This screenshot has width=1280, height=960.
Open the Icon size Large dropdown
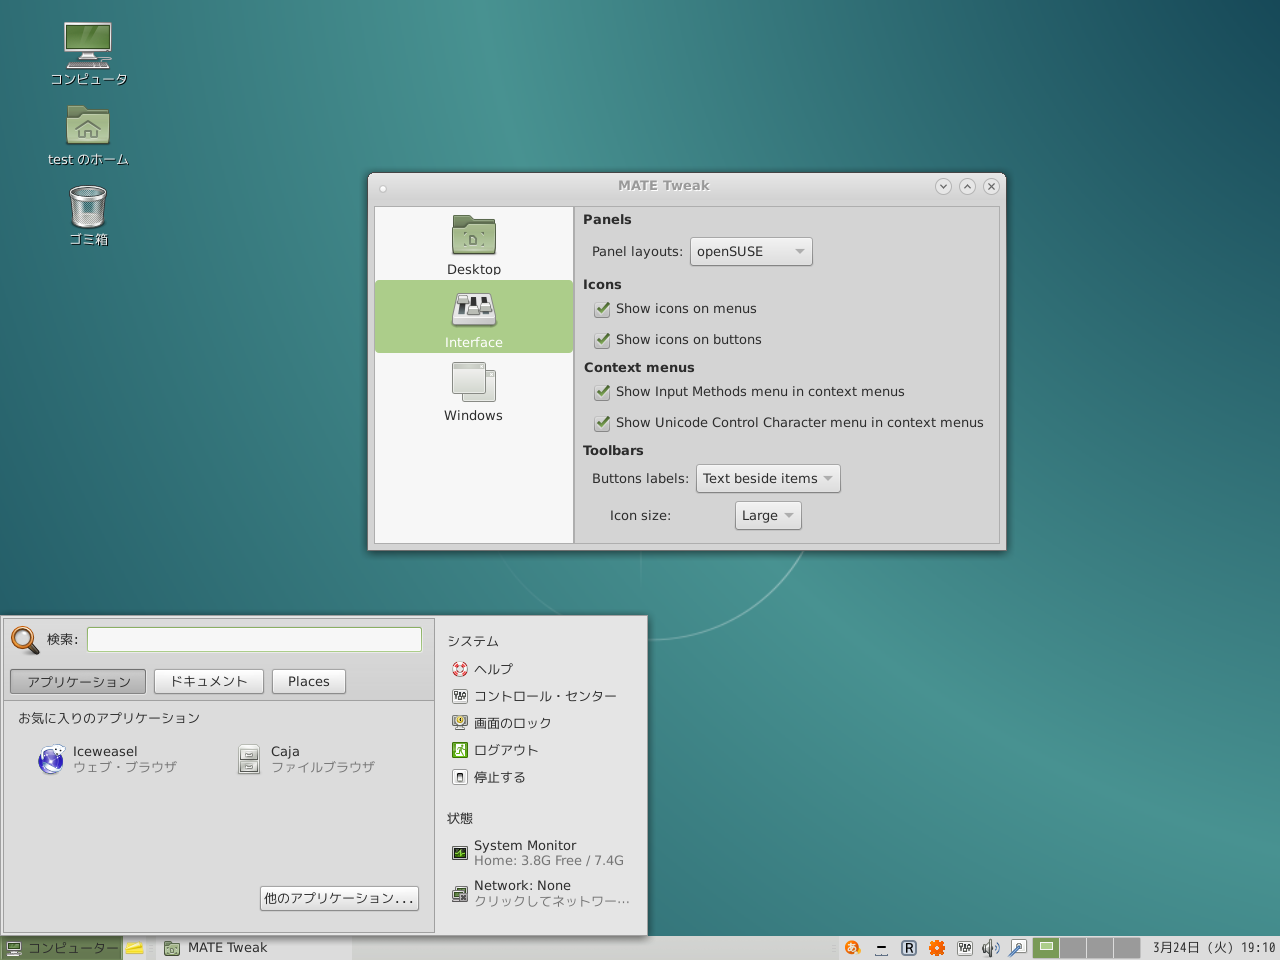[x=768, y=516]
